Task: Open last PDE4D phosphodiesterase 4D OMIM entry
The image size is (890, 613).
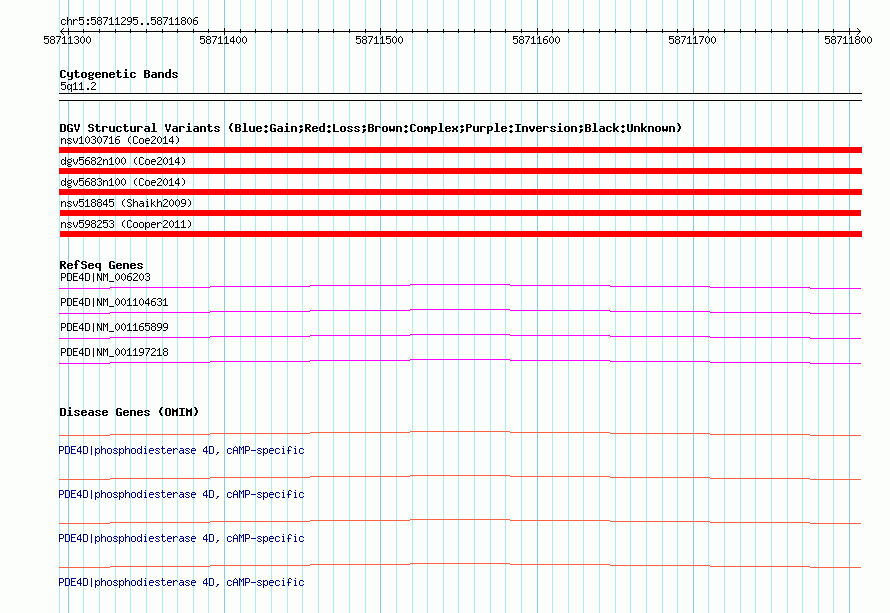Action: pyautogui.click(x=182, y=582)
